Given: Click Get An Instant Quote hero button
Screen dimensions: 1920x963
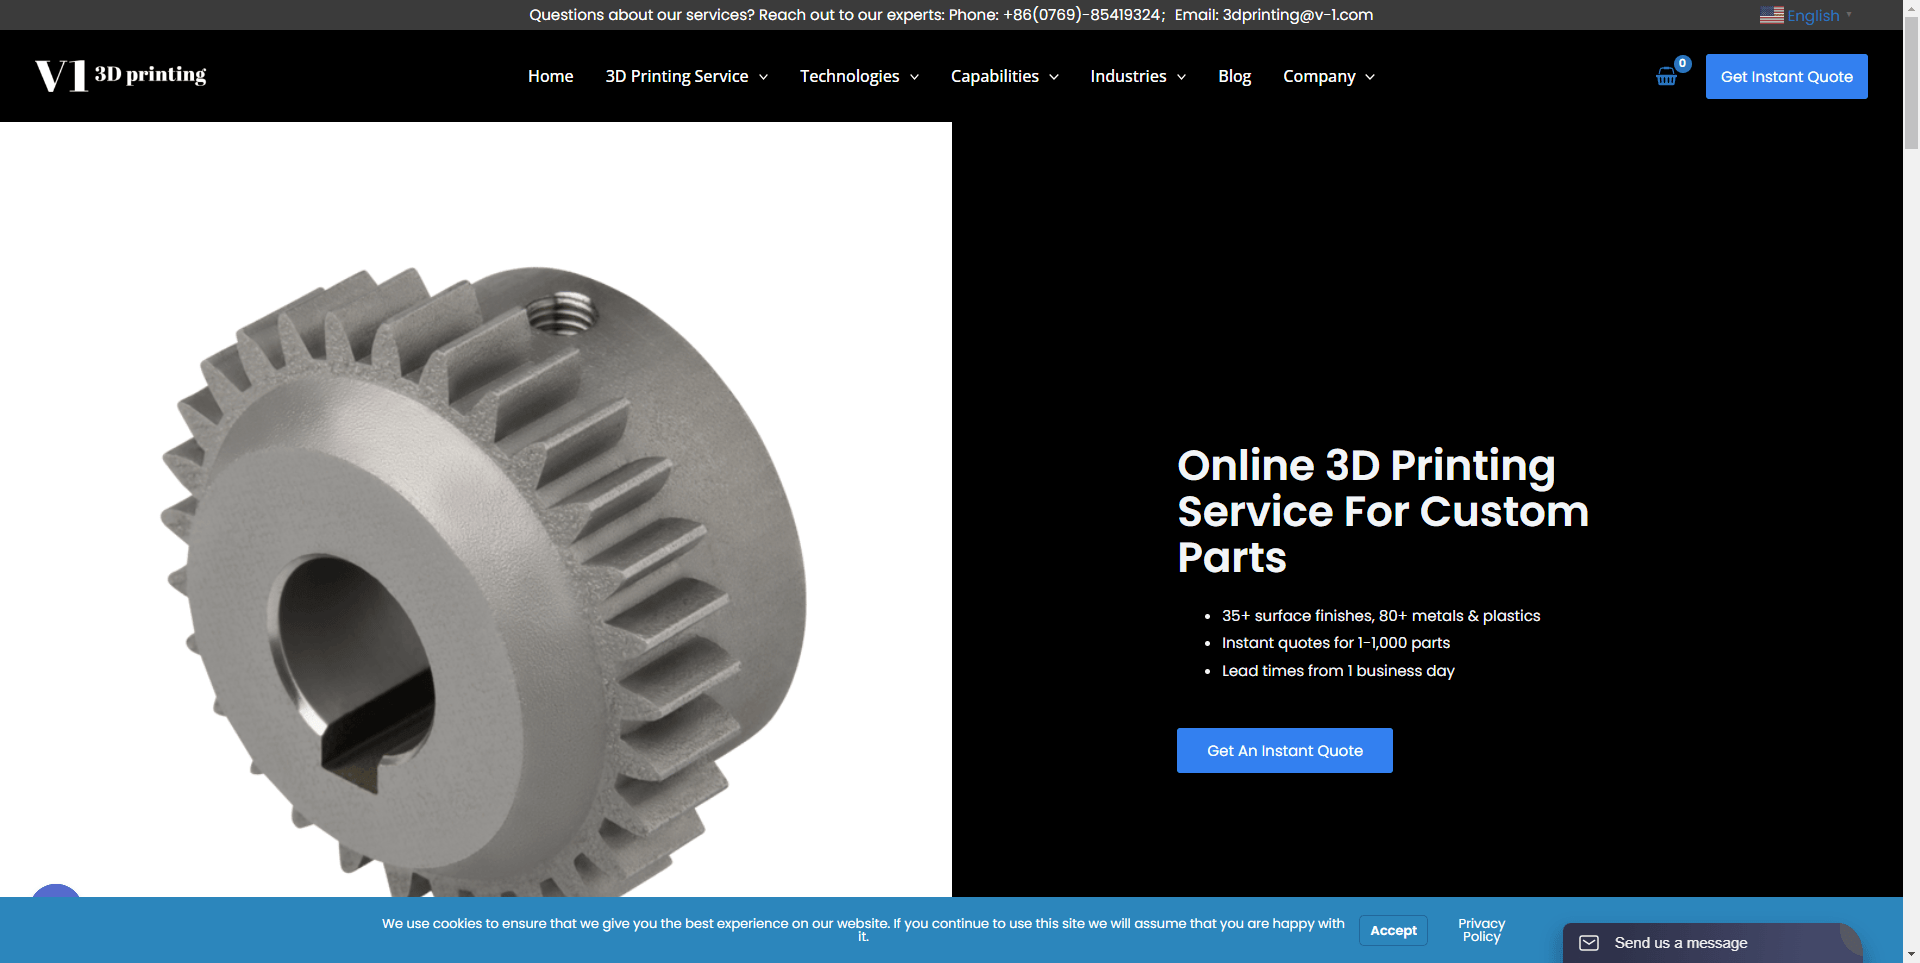Looking at the screenshot, I should coord(1284,750).
